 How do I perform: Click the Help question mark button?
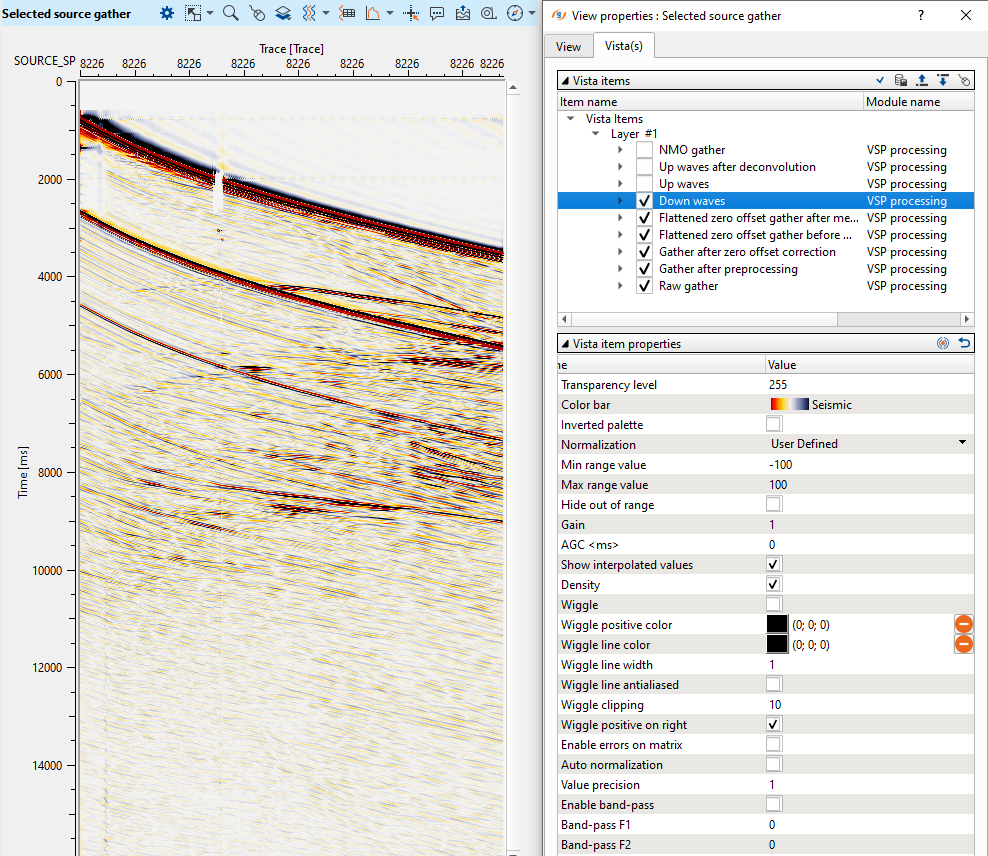920,15
